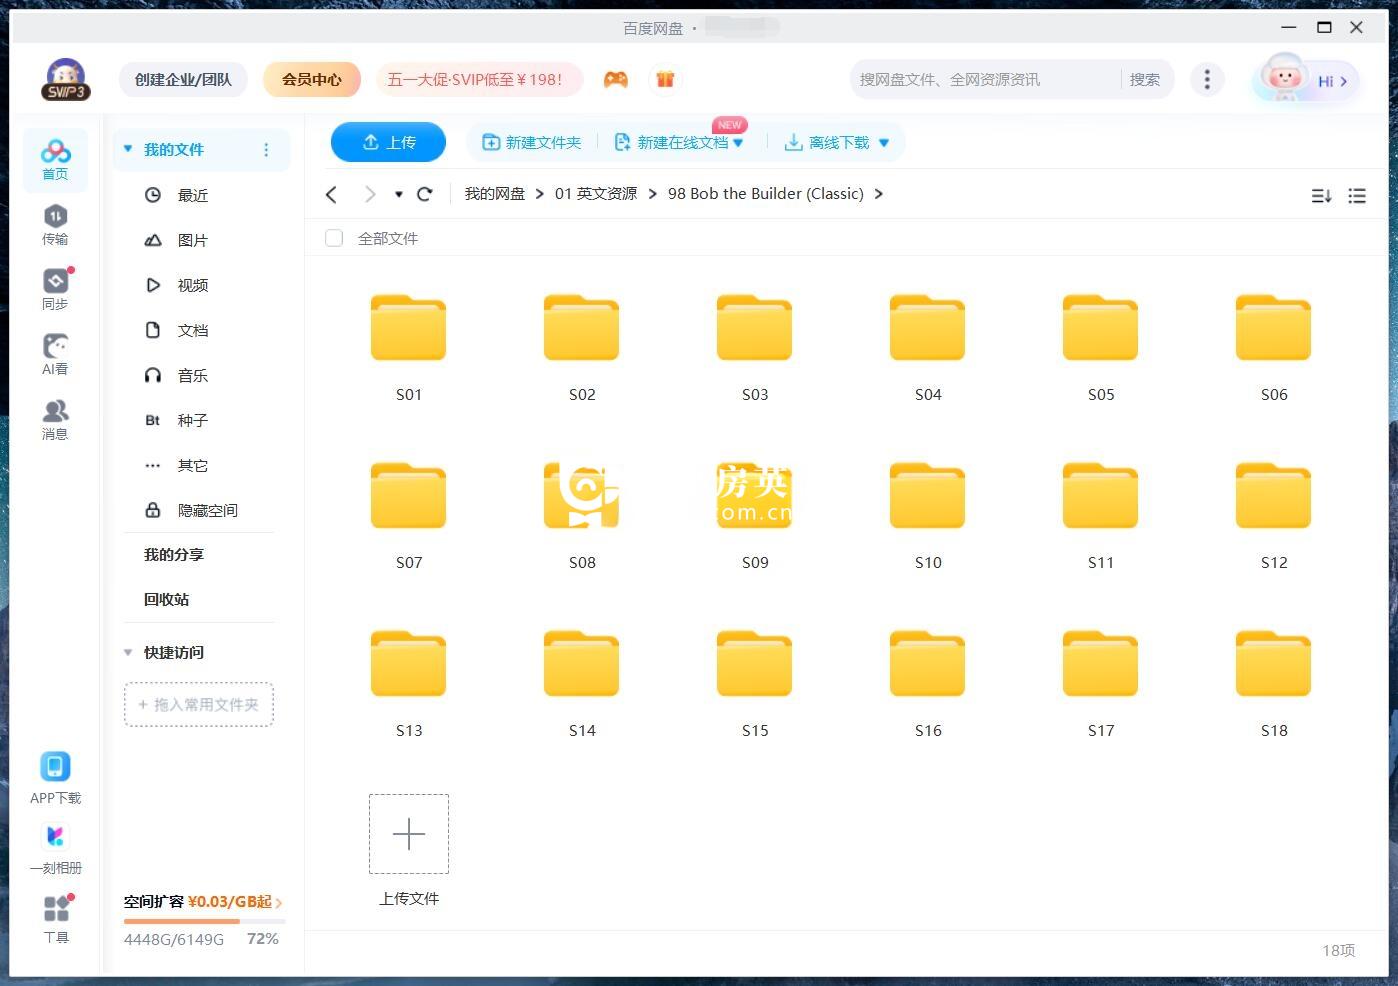The height and width of the screenshot is (986, 1398).
Task: Open the 同步 sync panel
Action: 55,287
